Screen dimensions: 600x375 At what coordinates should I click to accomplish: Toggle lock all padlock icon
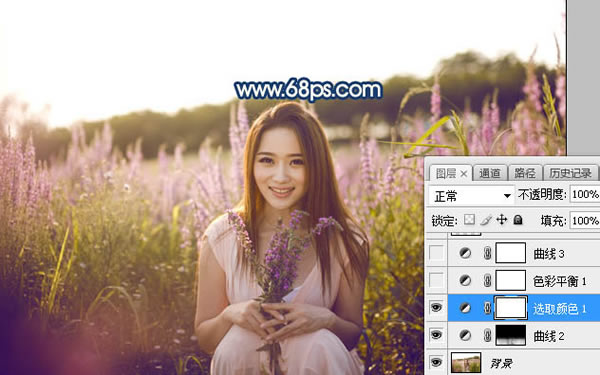click(x=518, y=220)
